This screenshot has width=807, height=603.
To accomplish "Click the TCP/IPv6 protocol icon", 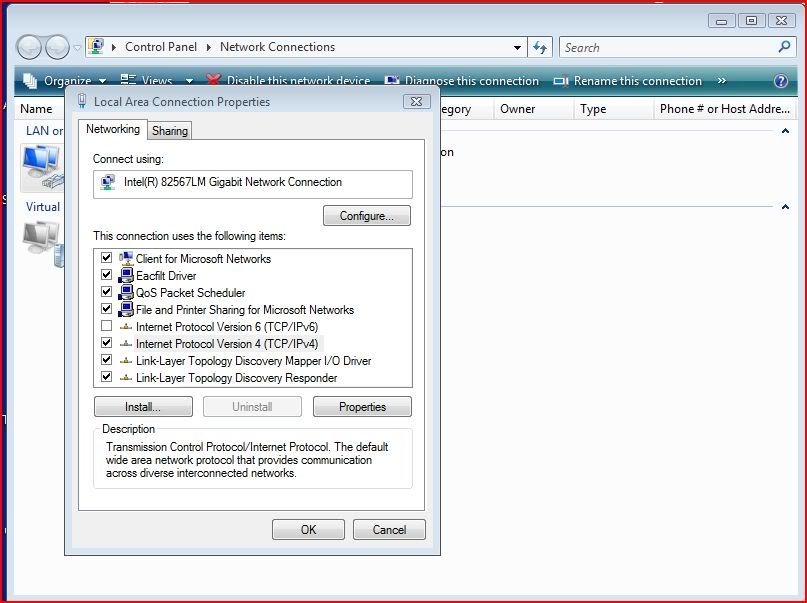I will click(x=126, y=327).
